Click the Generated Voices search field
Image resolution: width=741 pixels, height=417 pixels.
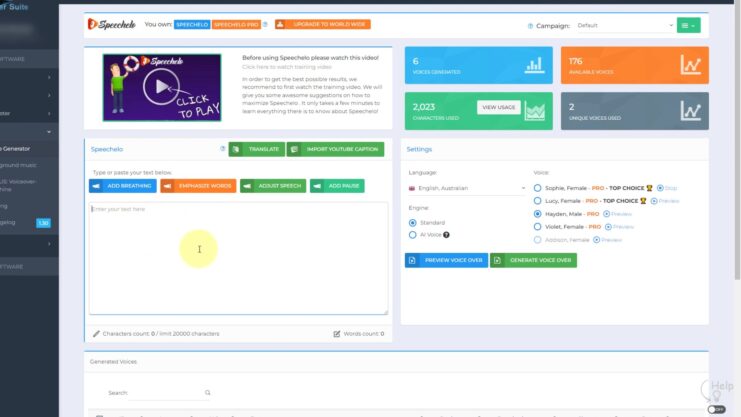tap(165, 393)
